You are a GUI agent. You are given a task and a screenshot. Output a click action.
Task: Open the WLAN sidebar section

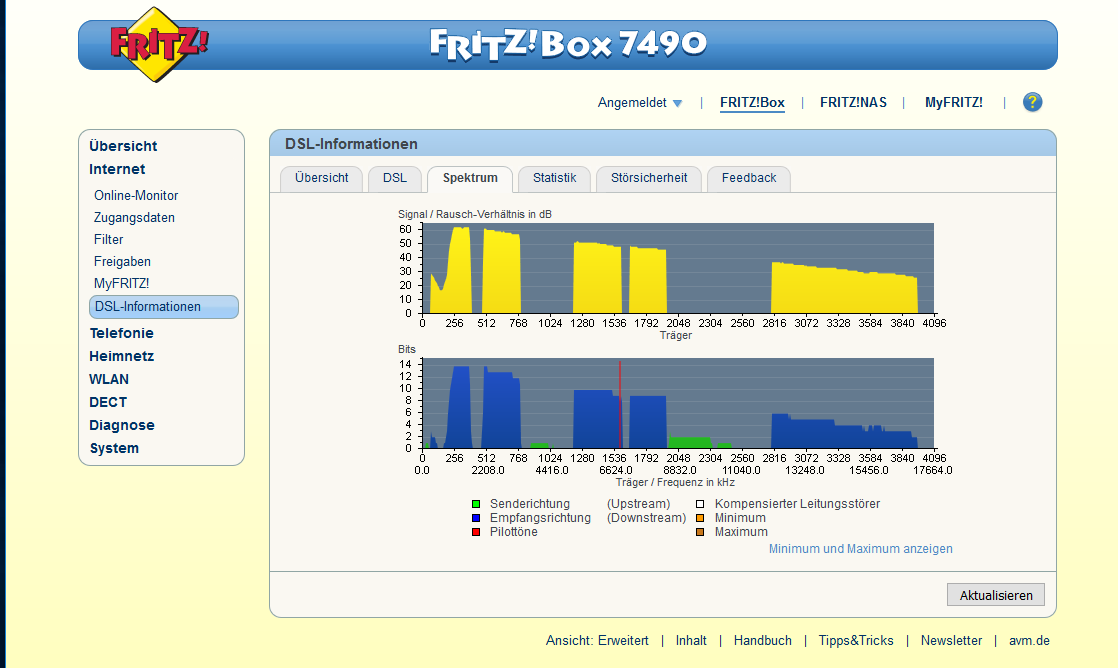click(x=108, y=379)
